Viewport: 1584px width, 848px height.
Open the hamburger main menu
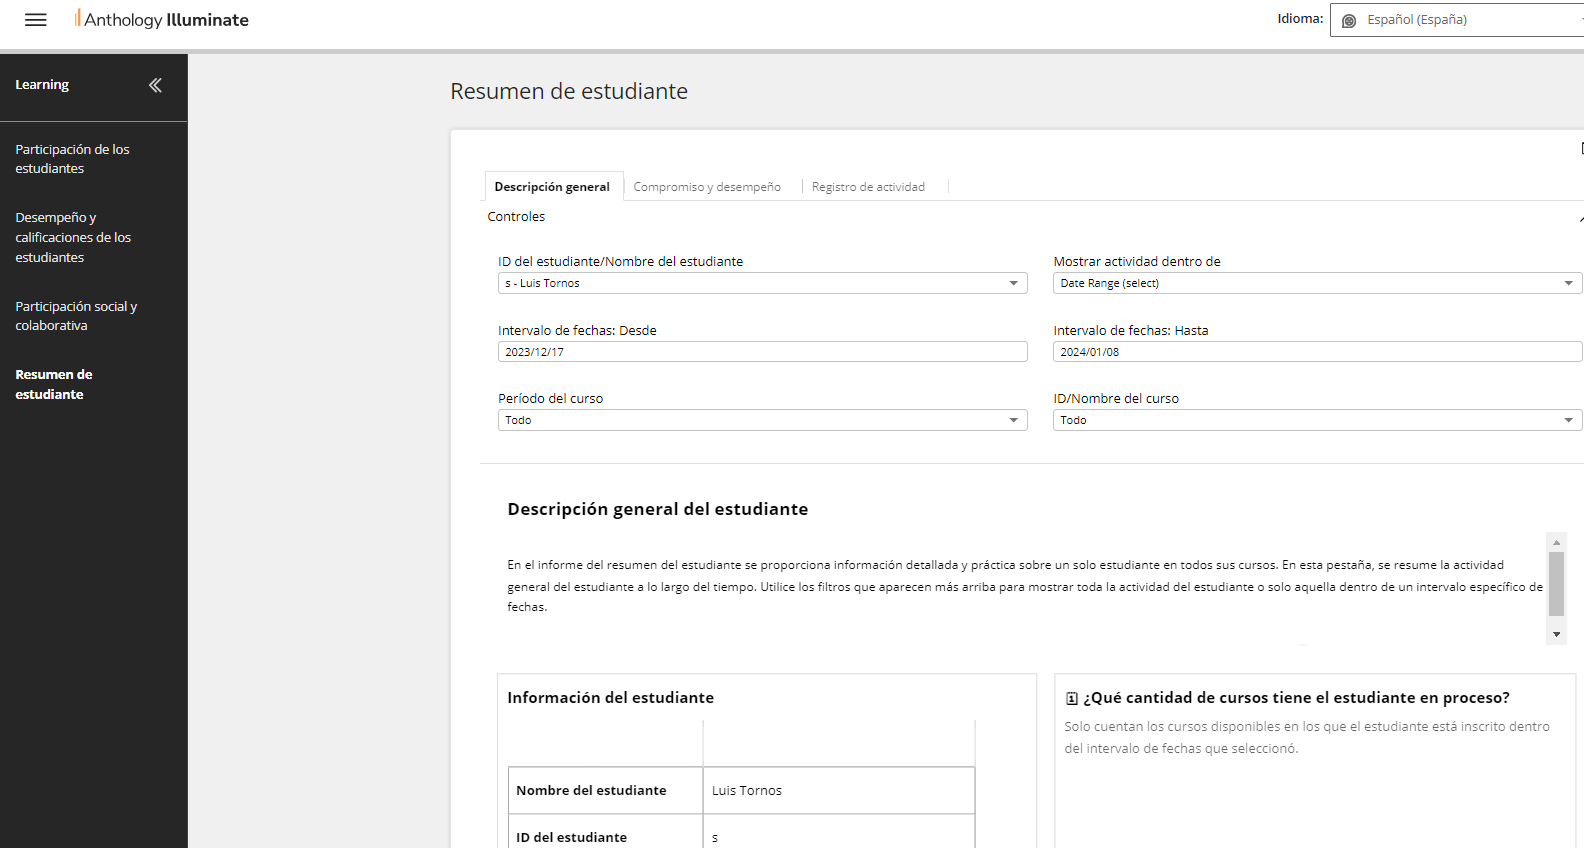(x=36, y=20)
